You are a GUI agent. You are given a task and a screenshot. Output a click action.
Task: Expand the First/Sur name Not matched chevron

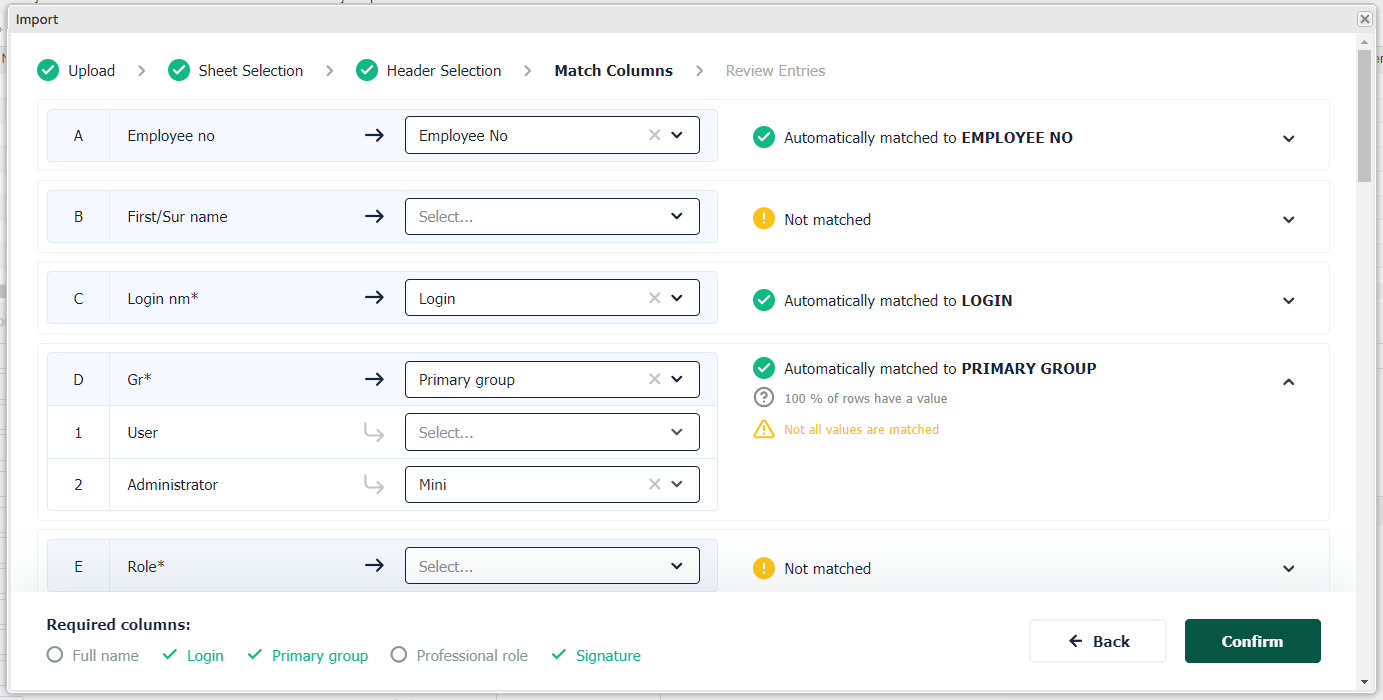click(1289, 219)
